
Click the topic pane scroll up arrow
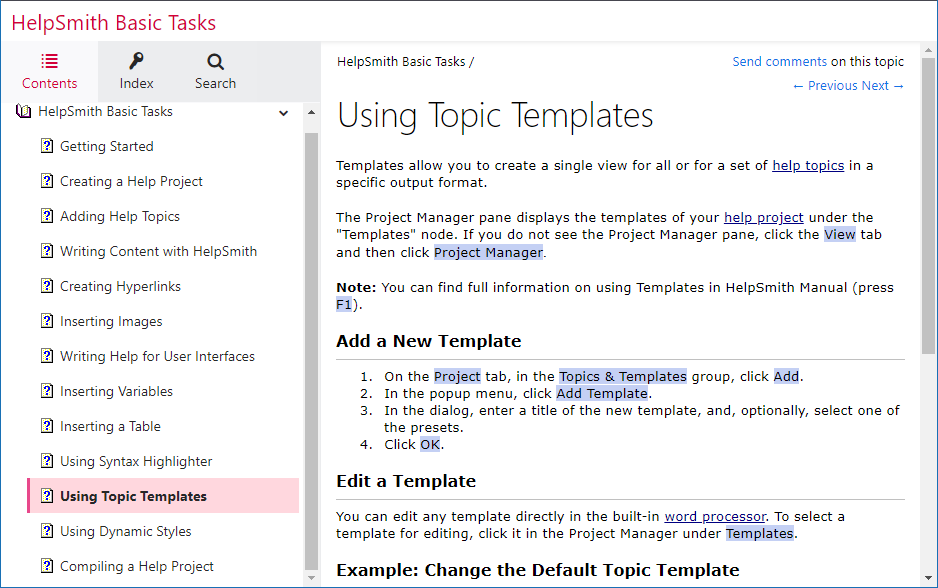pos(928,50)
